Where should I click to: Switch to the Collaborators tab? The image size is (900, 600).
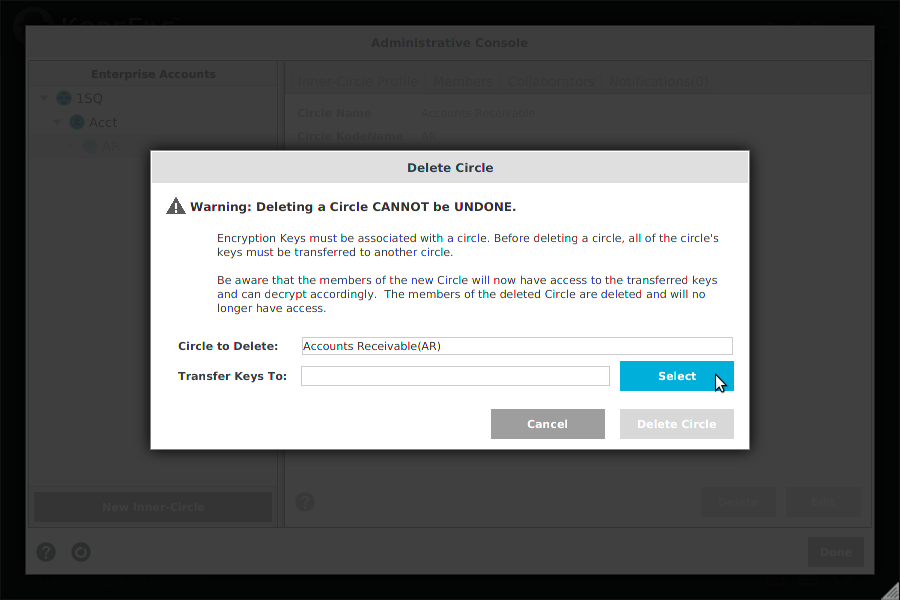551,82
